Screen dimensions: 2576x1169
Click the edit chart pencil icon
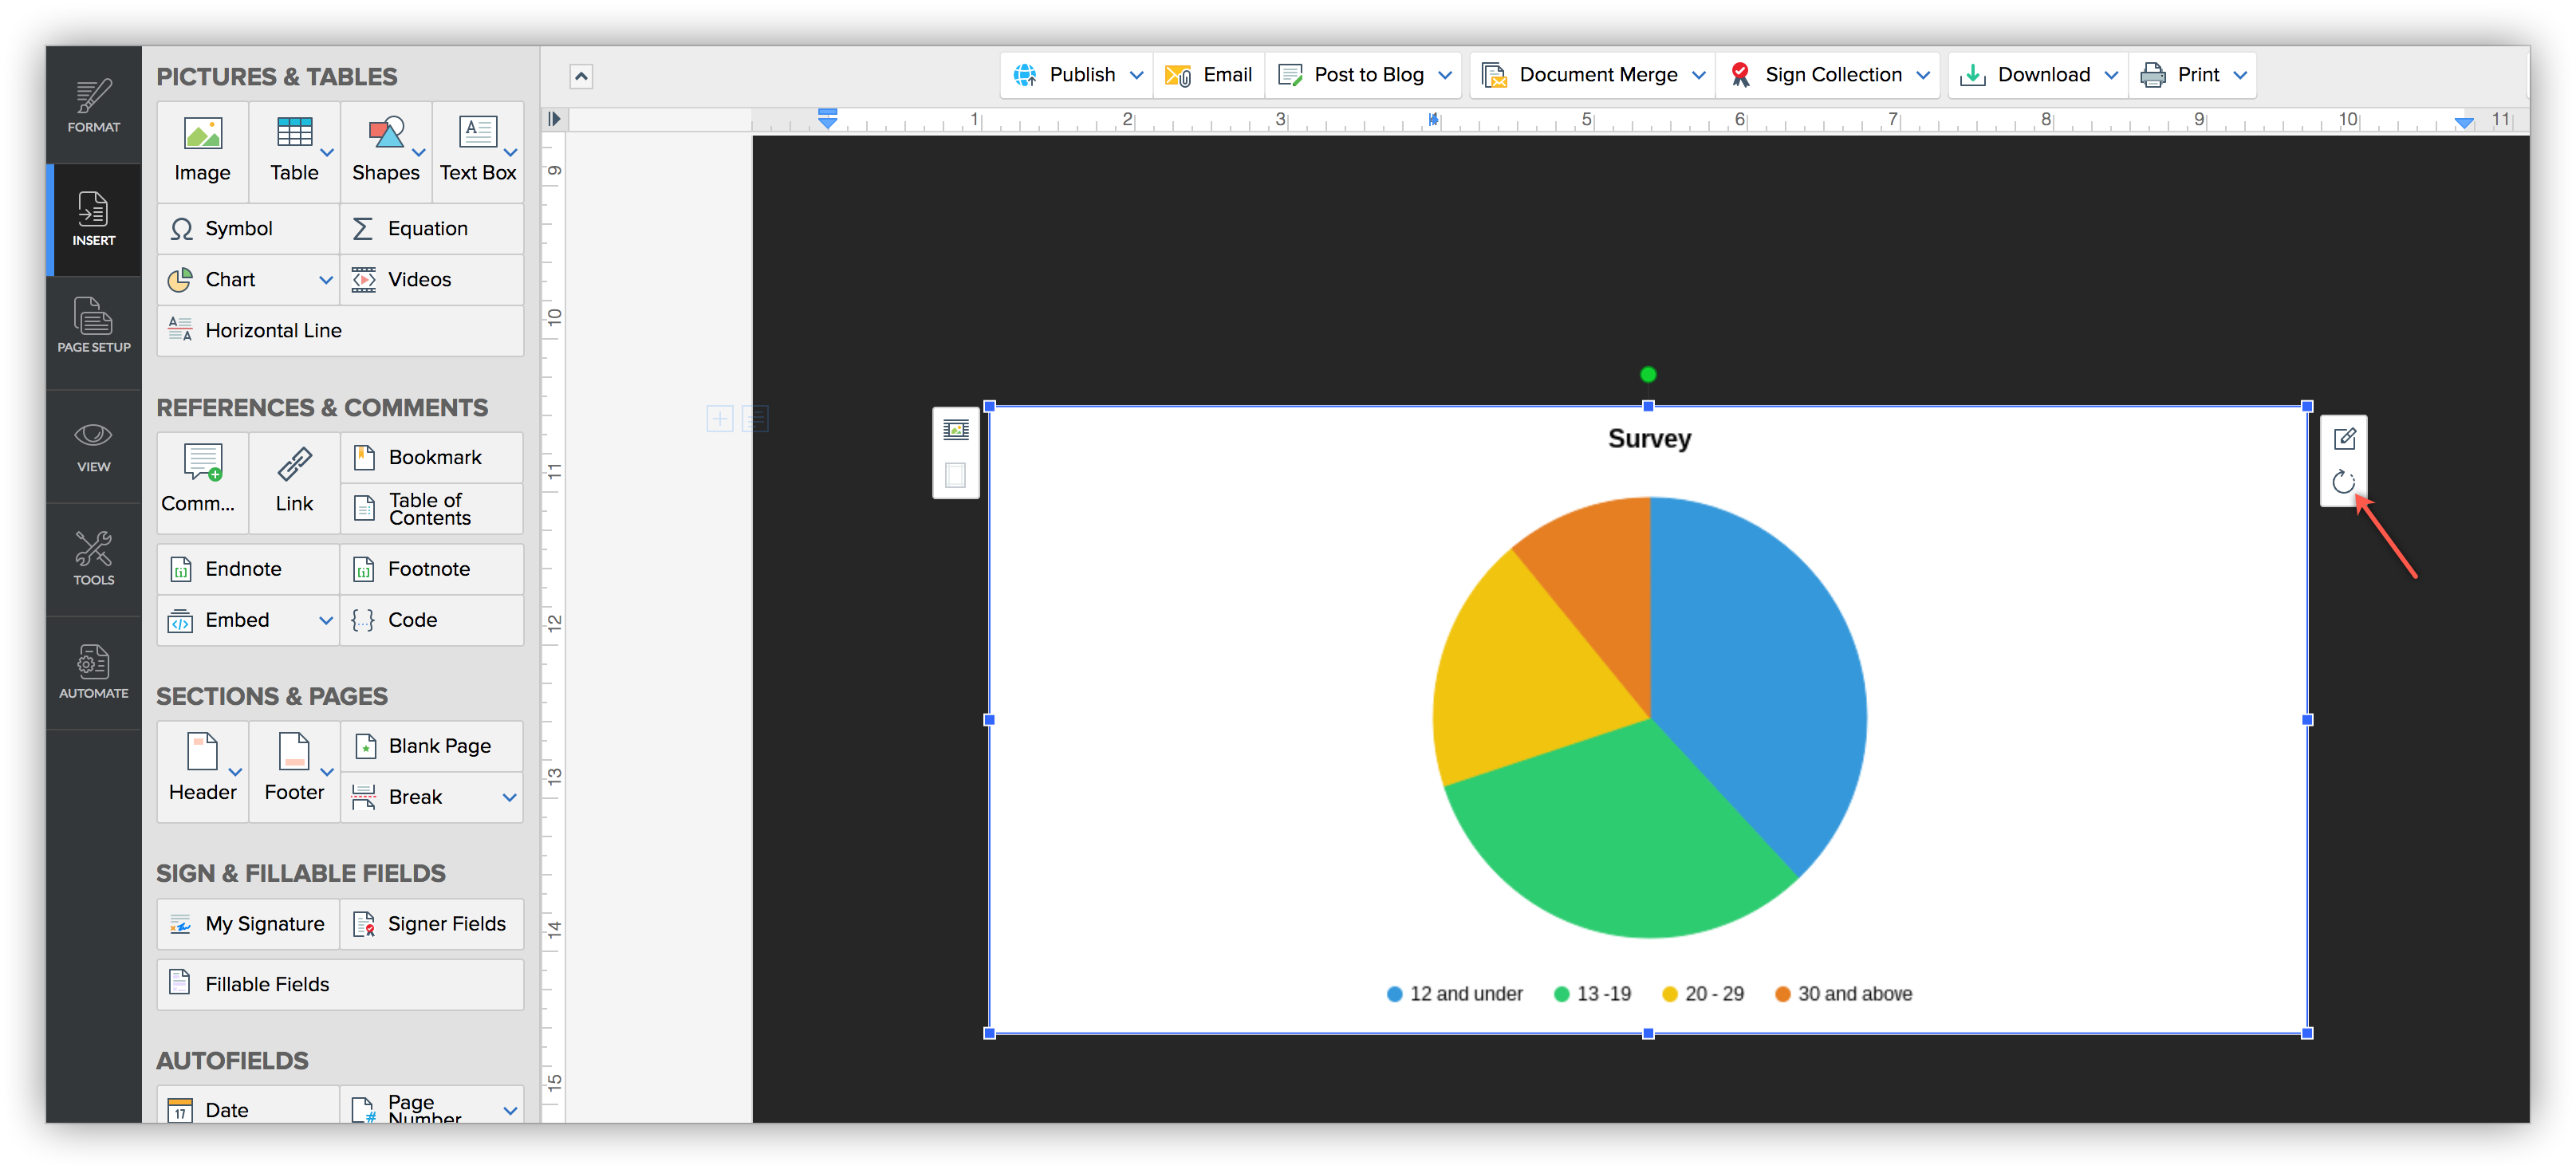2343,439
